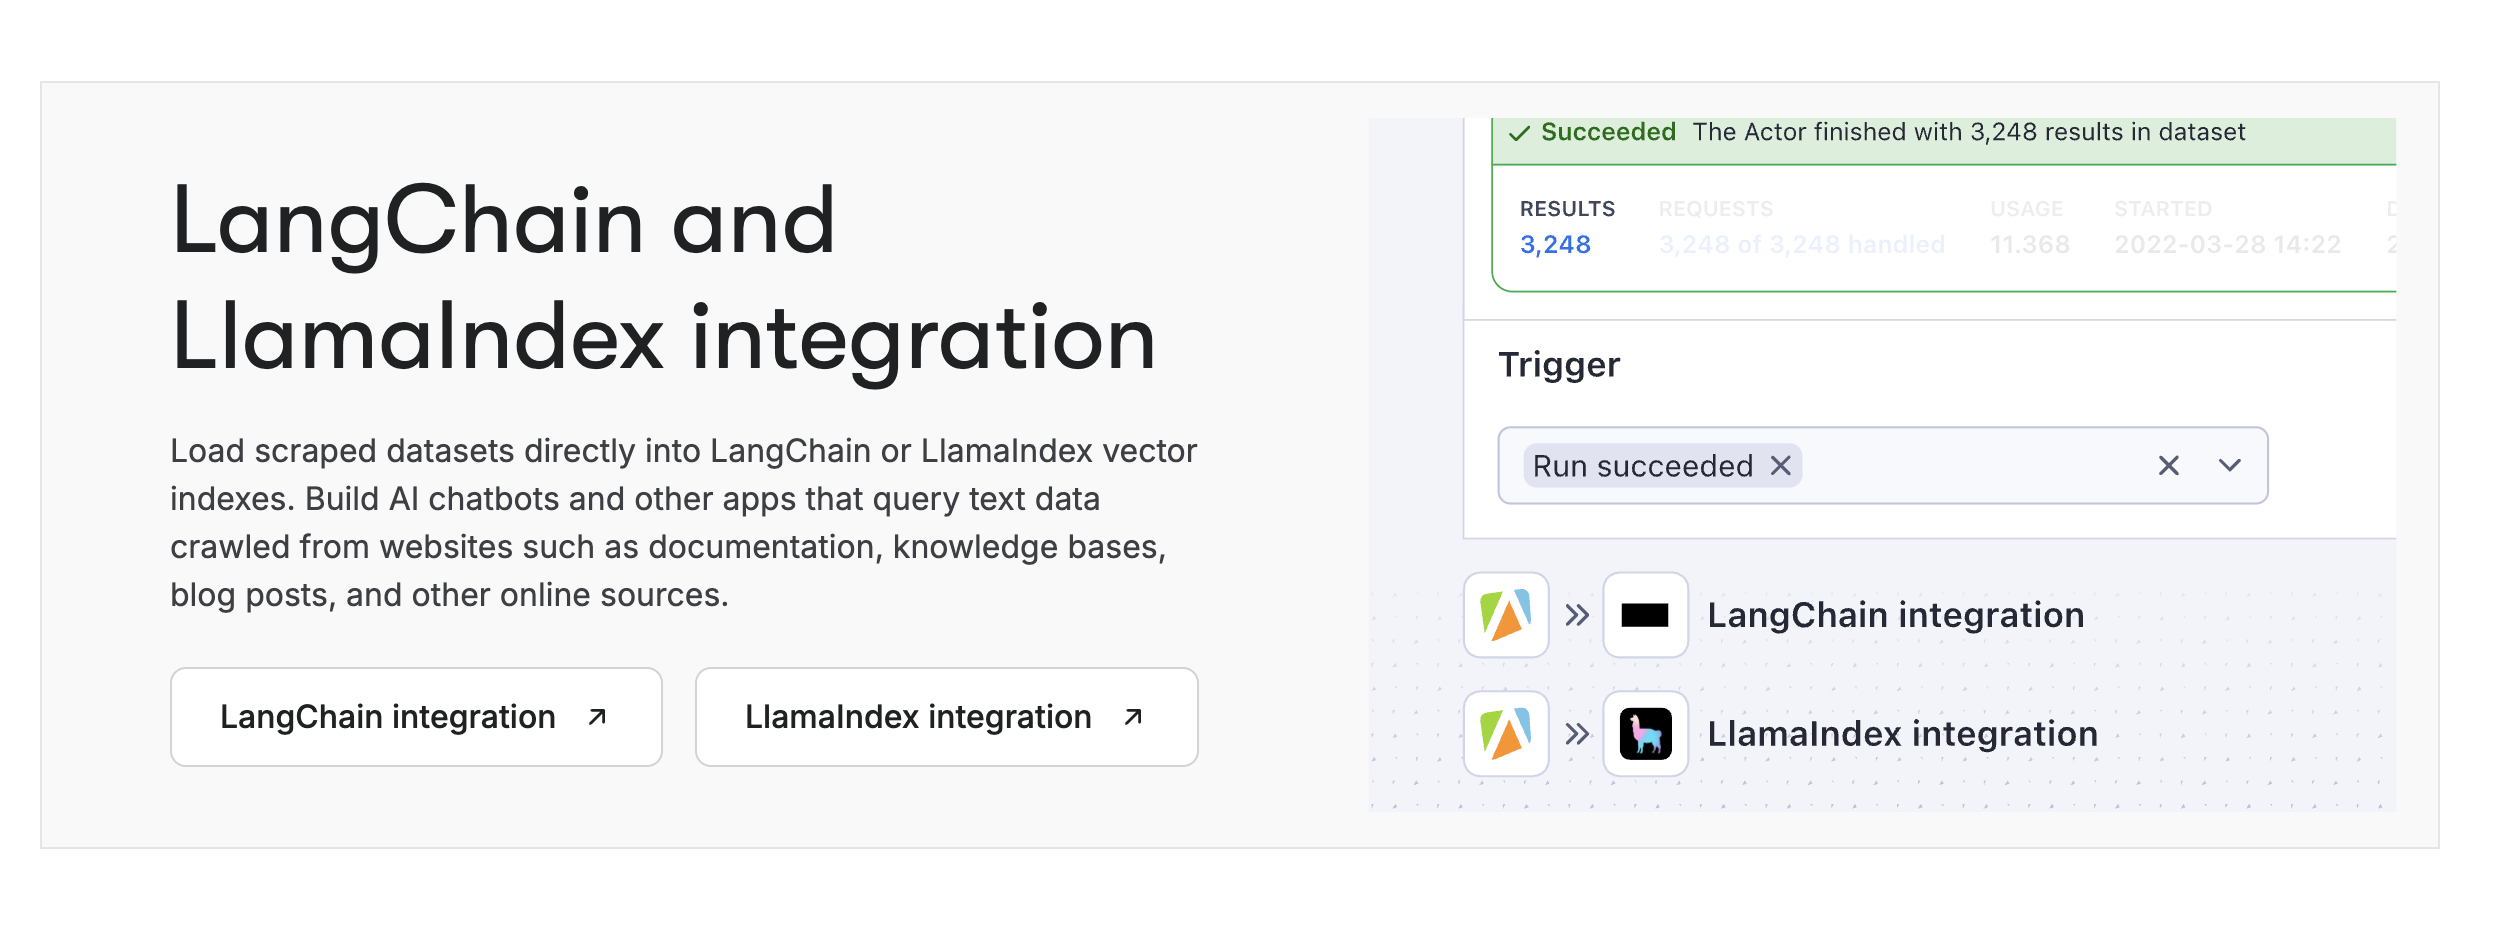Image resolution: width=2508 pixels, height=942 pixels.
Task: Click the LlamaIndex integration label in preview
Action: 1902,734
